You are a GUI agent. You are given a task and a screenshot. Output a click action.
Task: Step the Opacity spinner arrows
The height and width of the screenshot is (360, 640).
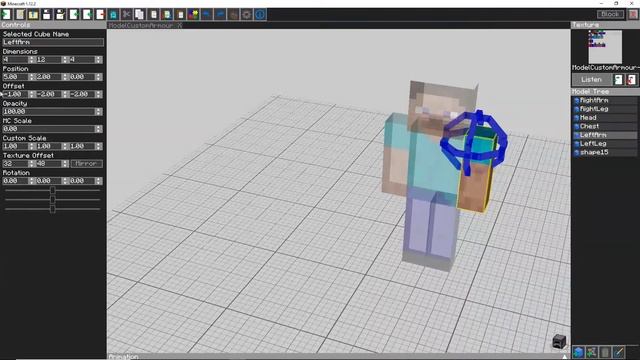click(x=98, y=111)
